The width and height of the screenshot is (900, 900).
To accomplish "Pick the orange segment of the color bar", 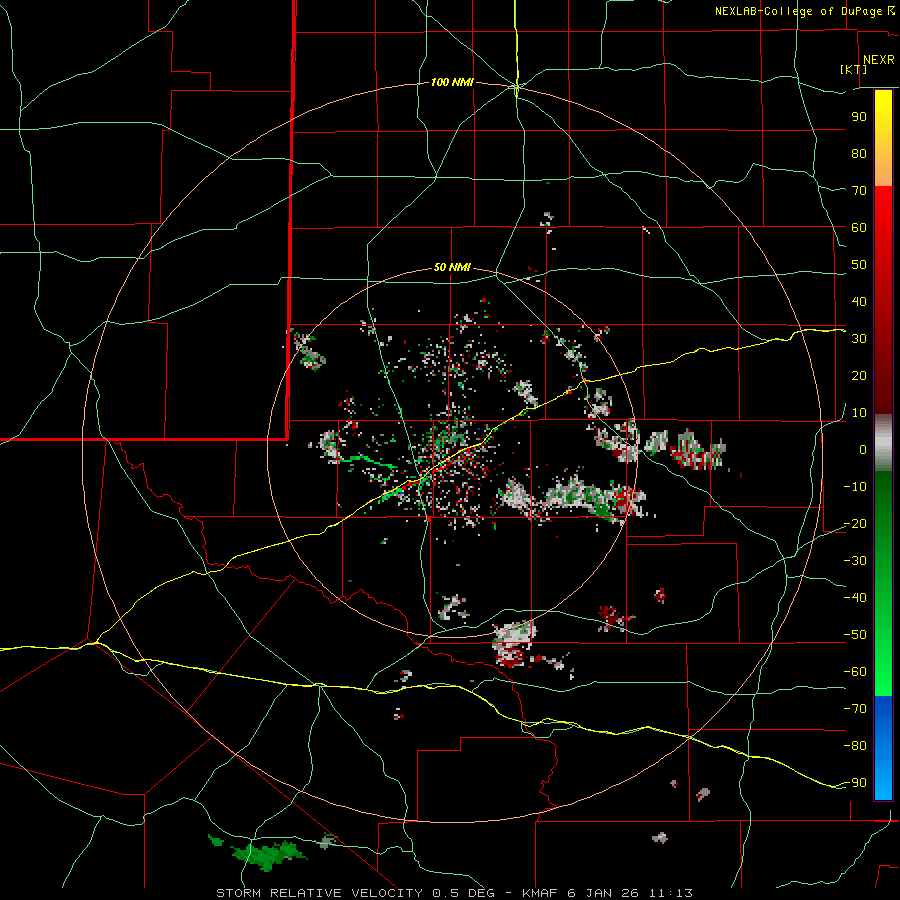I will 883,166.
